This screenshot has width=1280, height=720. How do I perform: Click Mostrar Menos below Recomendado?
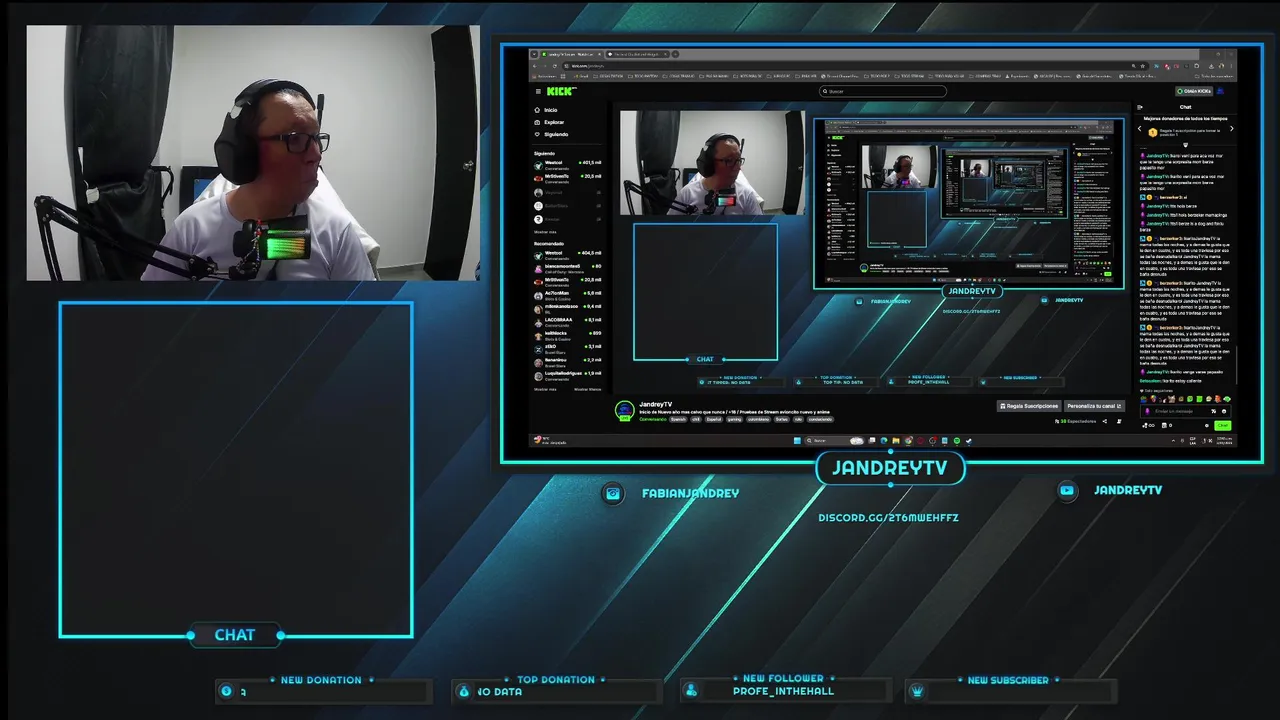(588, 389)
